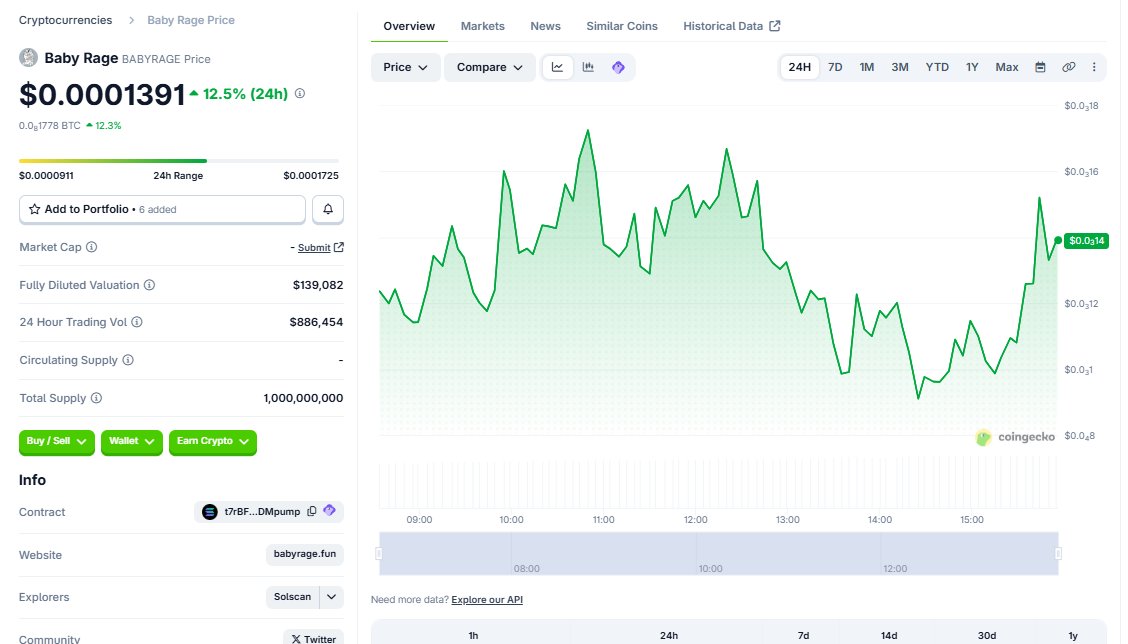Click the star icon in Add to Portfolio
Screen dimensions: 1128x644
[35, 209]
